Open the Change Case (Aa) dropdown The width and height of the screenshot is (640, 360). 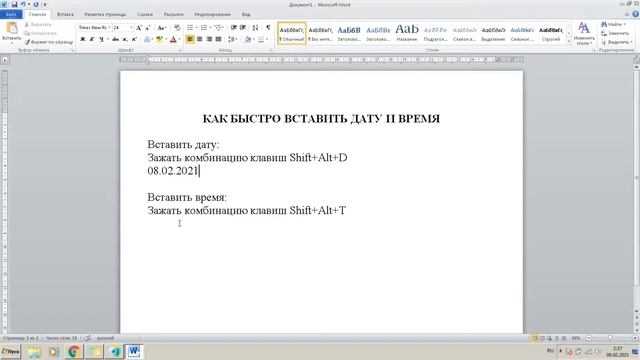pos(162,28)
